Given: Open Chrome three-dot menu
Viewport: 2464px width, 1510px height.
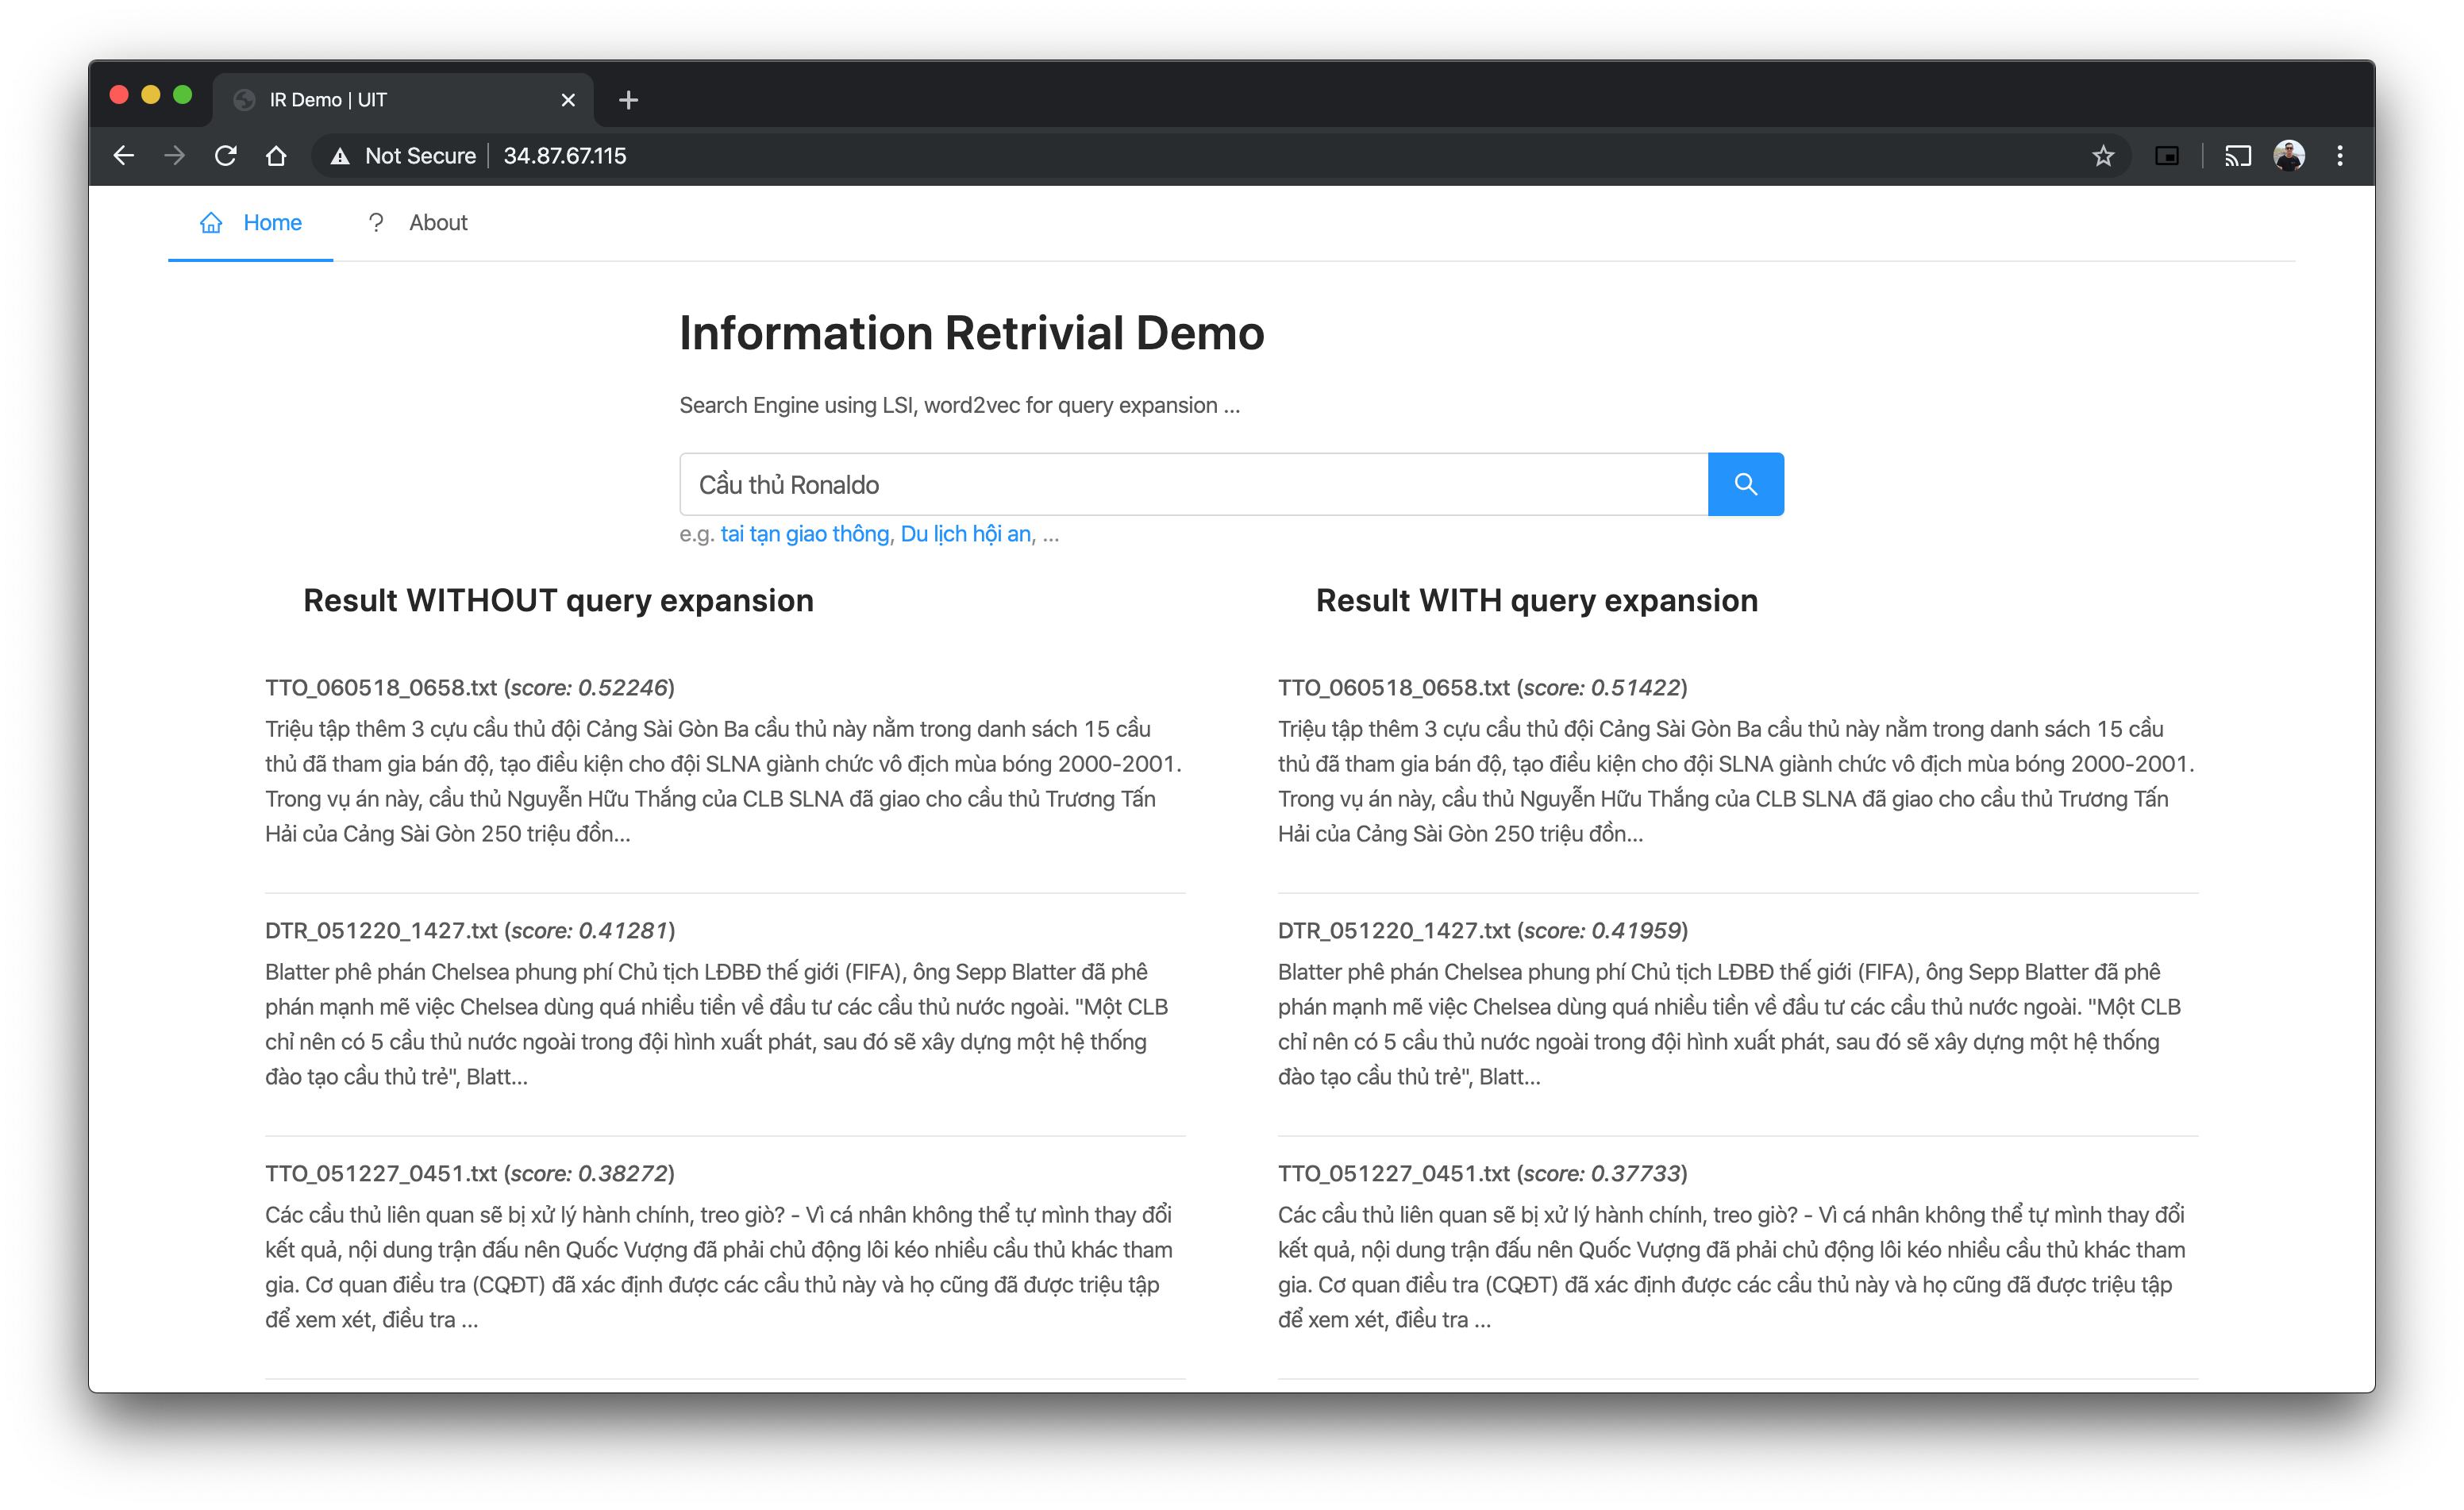Looking at the screenshot, I should click(2339, 156).
